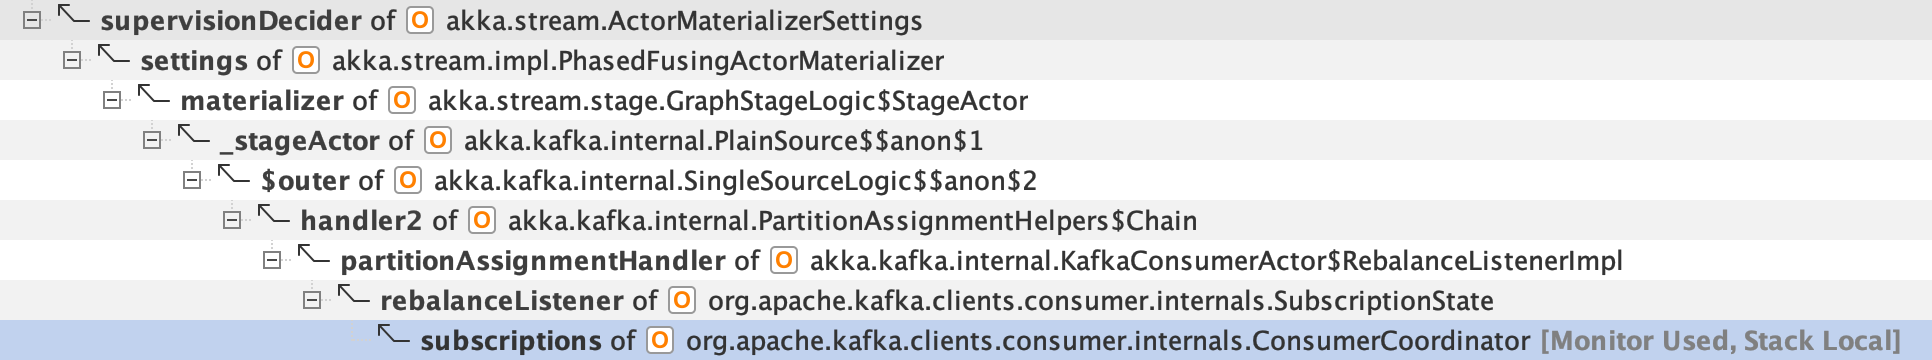The width and height of the screenshot is (1932, 360).
Task: Click object icon beside SubscriptionState
Action: pyautogui.click(x=682, y=300)
